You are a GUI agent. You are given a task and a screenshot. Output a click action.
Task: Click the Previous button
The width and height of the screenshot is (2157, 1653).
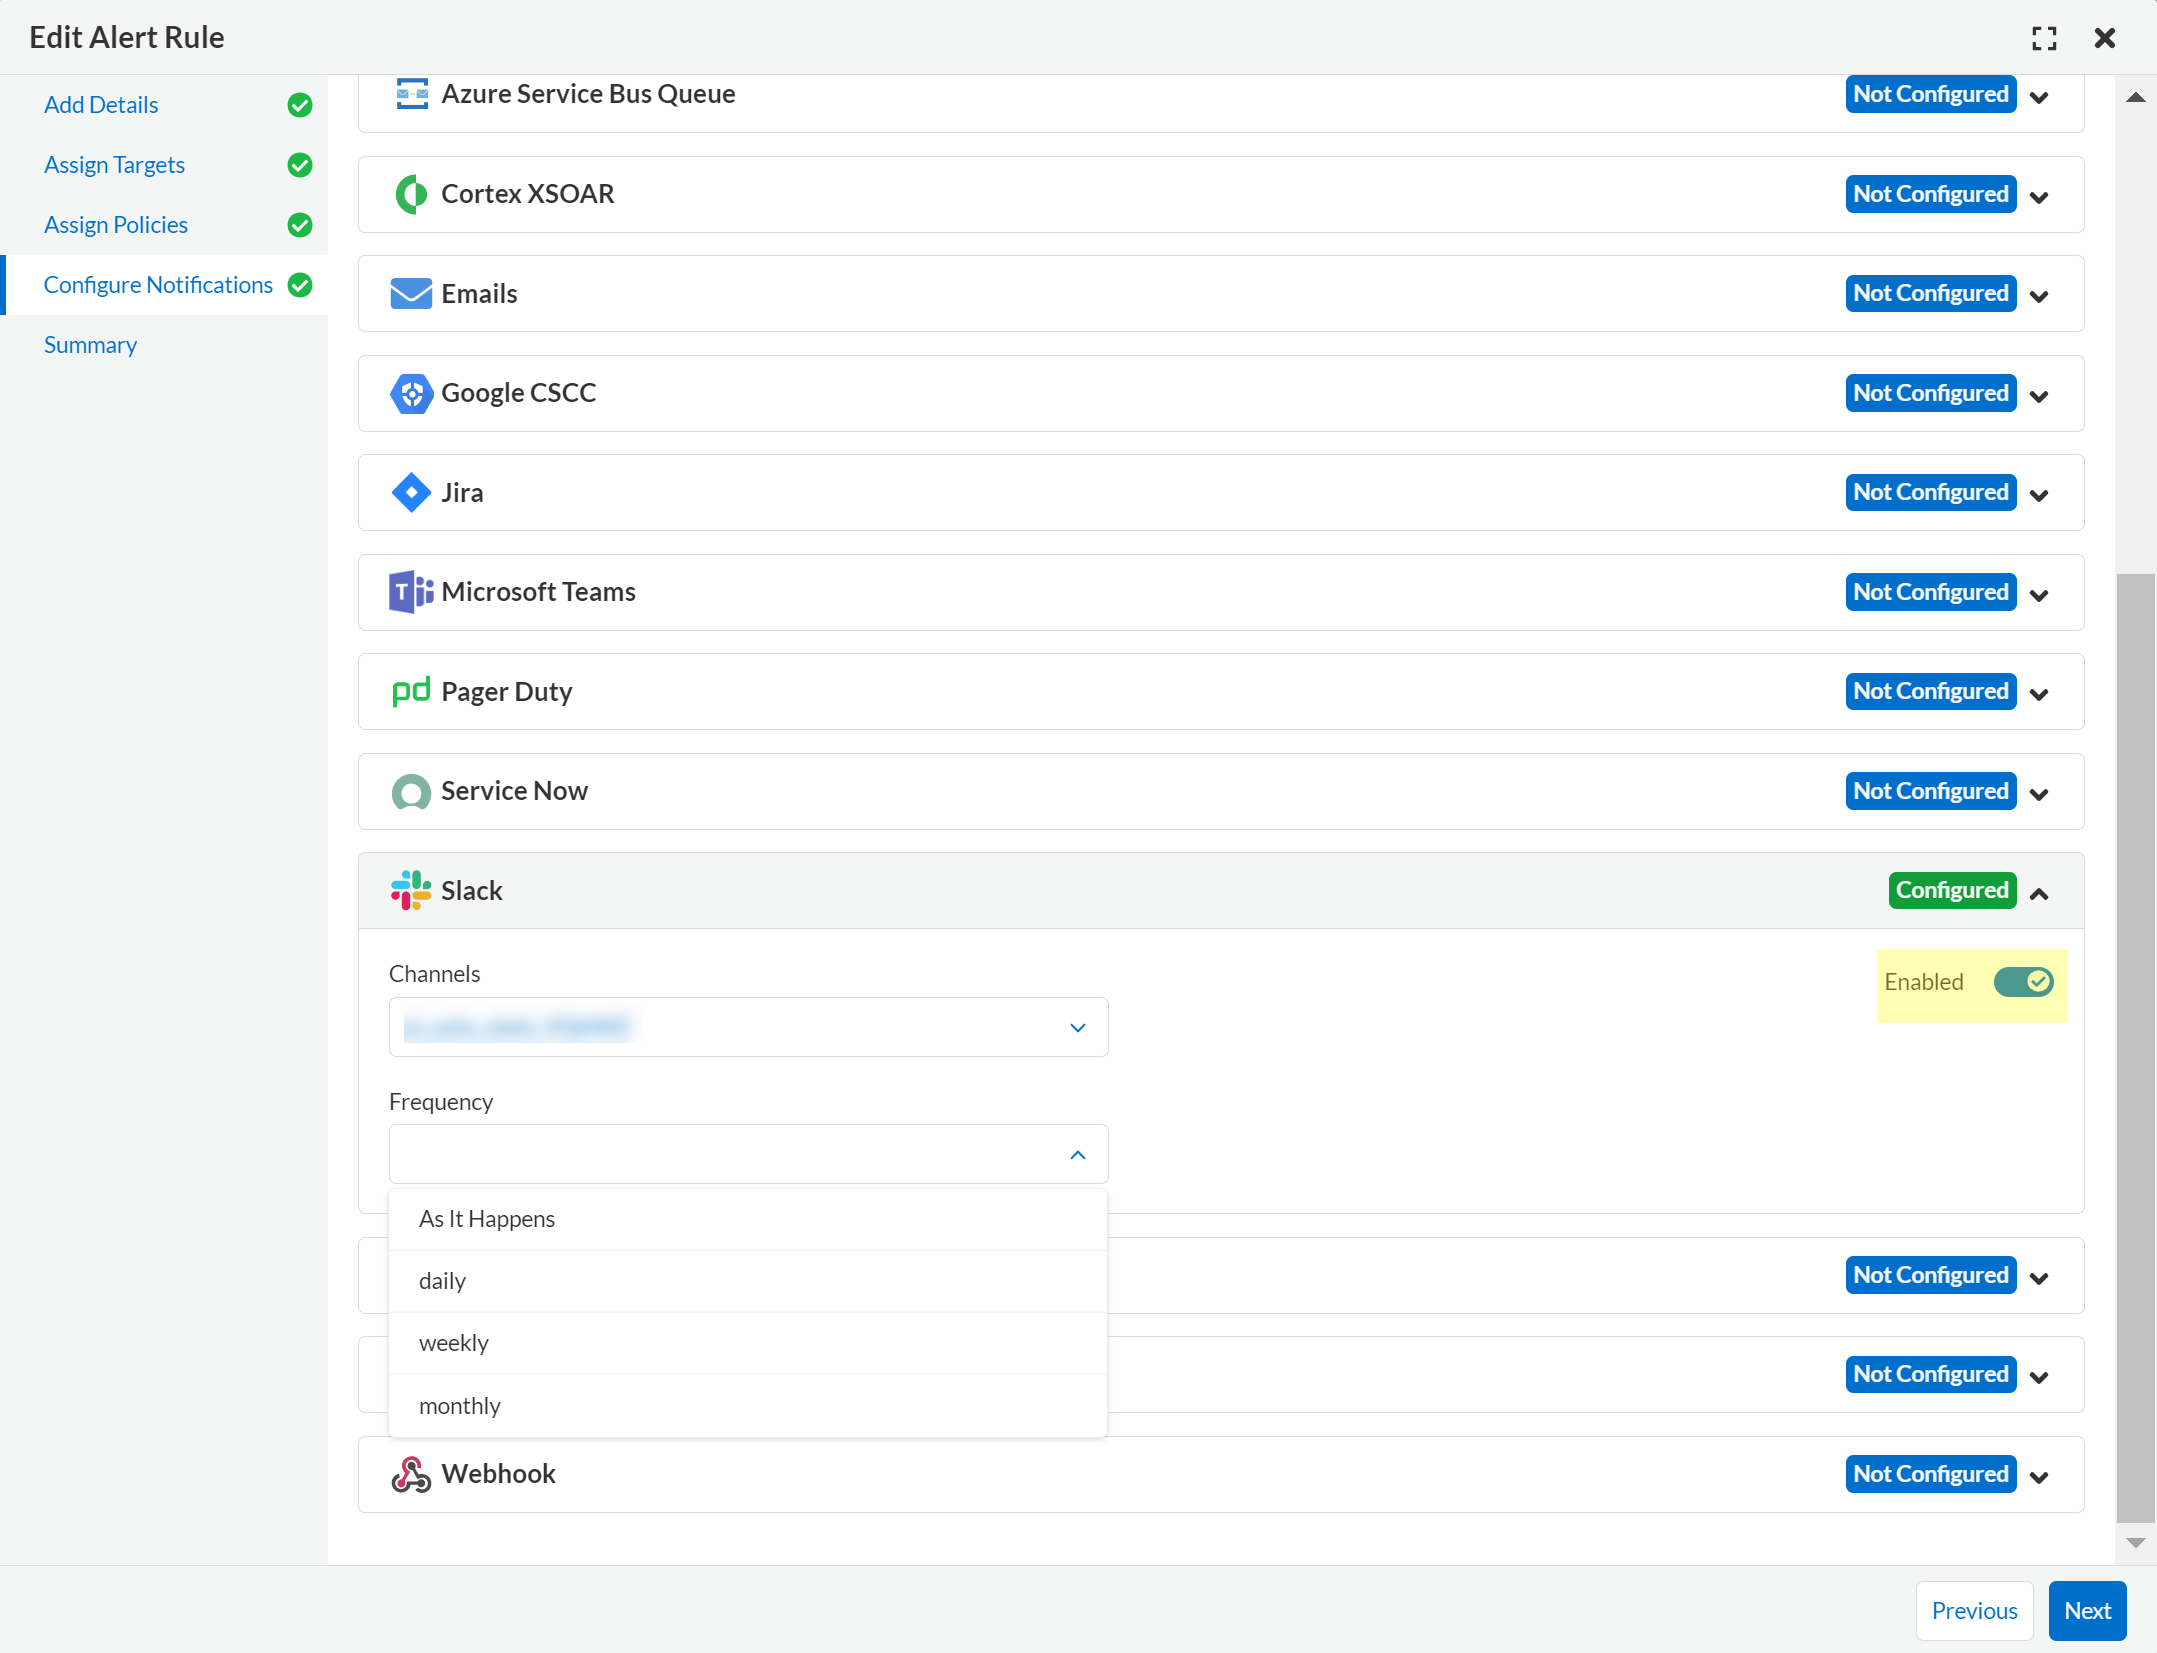point(1974,1611)
